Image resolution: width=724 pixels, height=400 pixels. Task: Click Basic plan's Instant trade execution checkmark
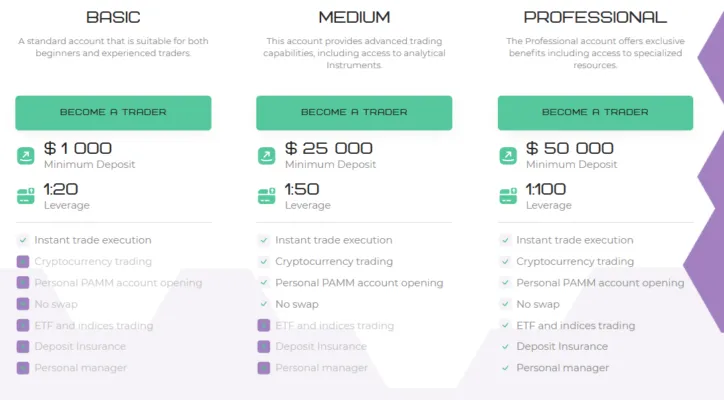23,240
